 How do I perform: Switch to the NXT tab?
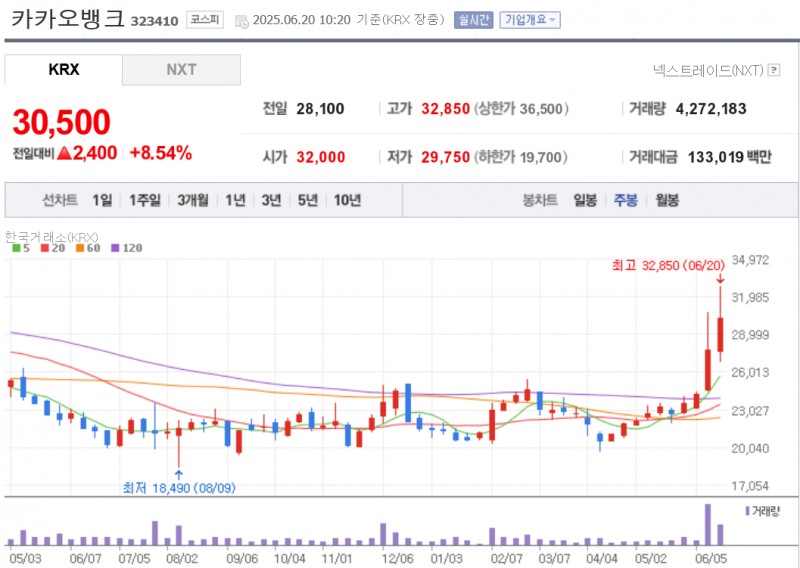tap(181, 69)
